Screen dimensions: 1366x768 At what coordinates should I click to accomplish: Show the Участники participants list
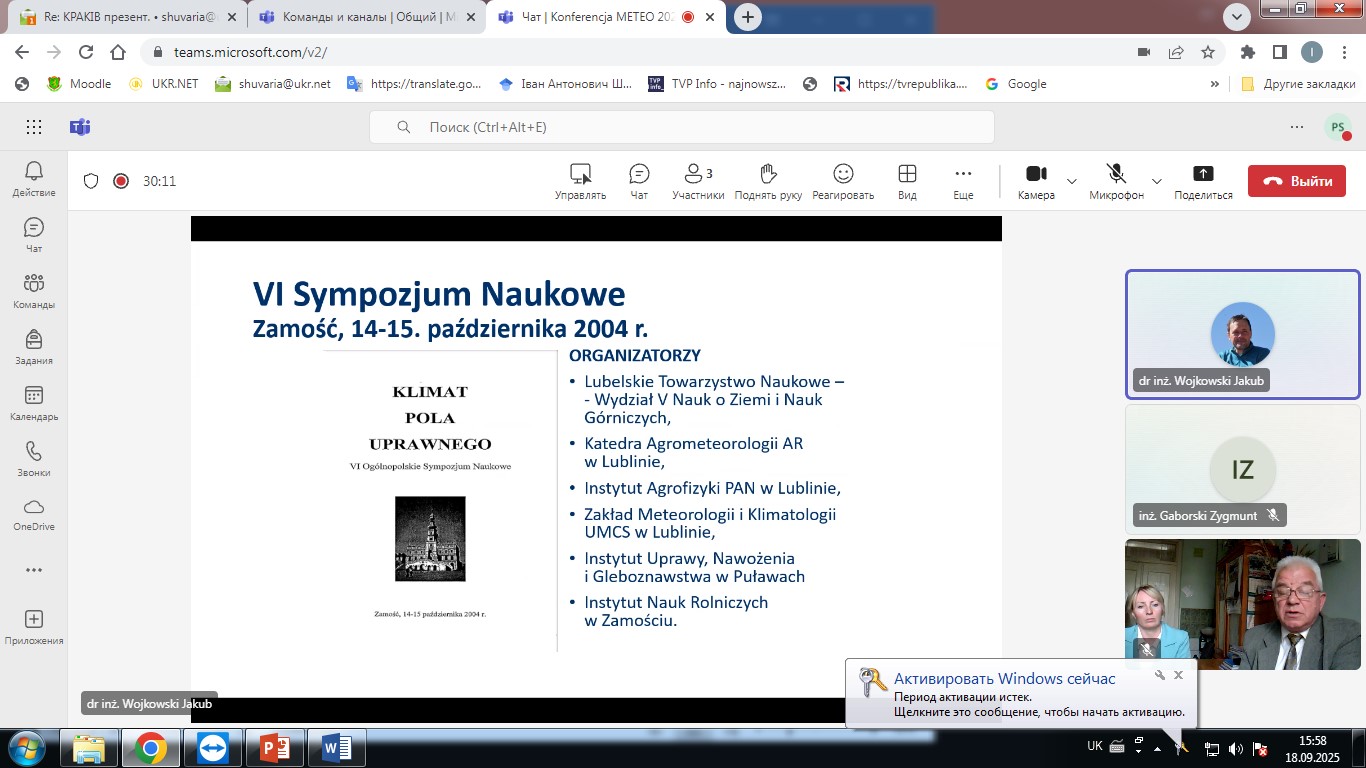point(698,181)
